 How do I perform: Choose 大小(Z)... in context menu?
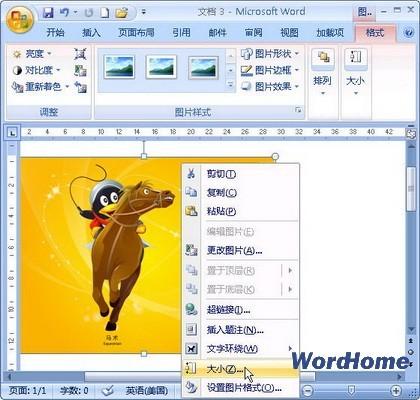pyautogui.click(x=240, y=369)
